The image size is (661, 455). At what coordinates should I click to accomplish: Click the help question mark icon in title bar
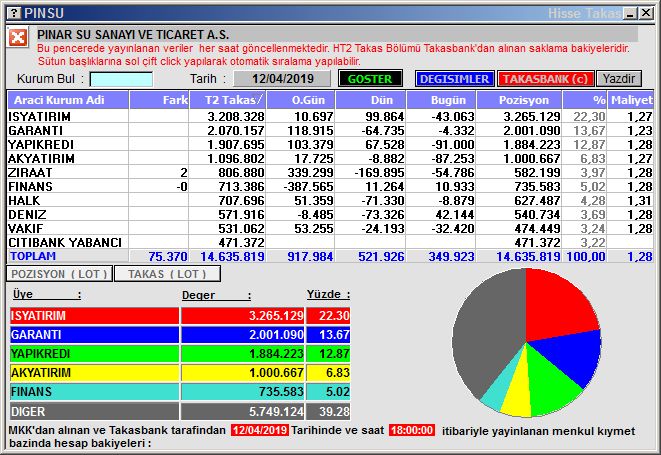[x=14, y=13]
